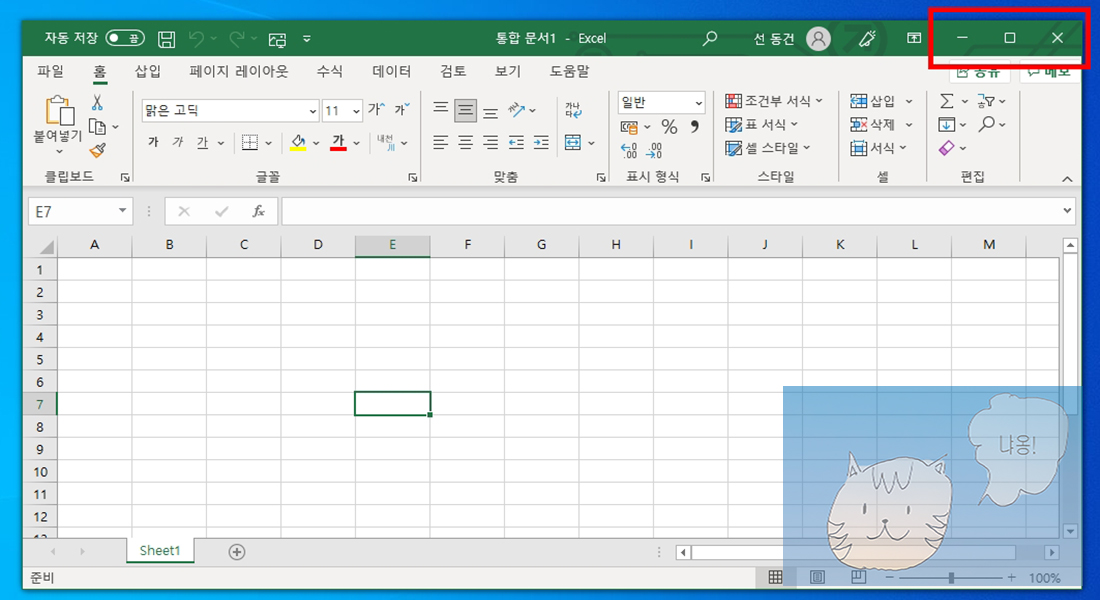Screen dimensions: 1100x600
Task: Open the 데이터 tab
Action: (x=391, y=71)
